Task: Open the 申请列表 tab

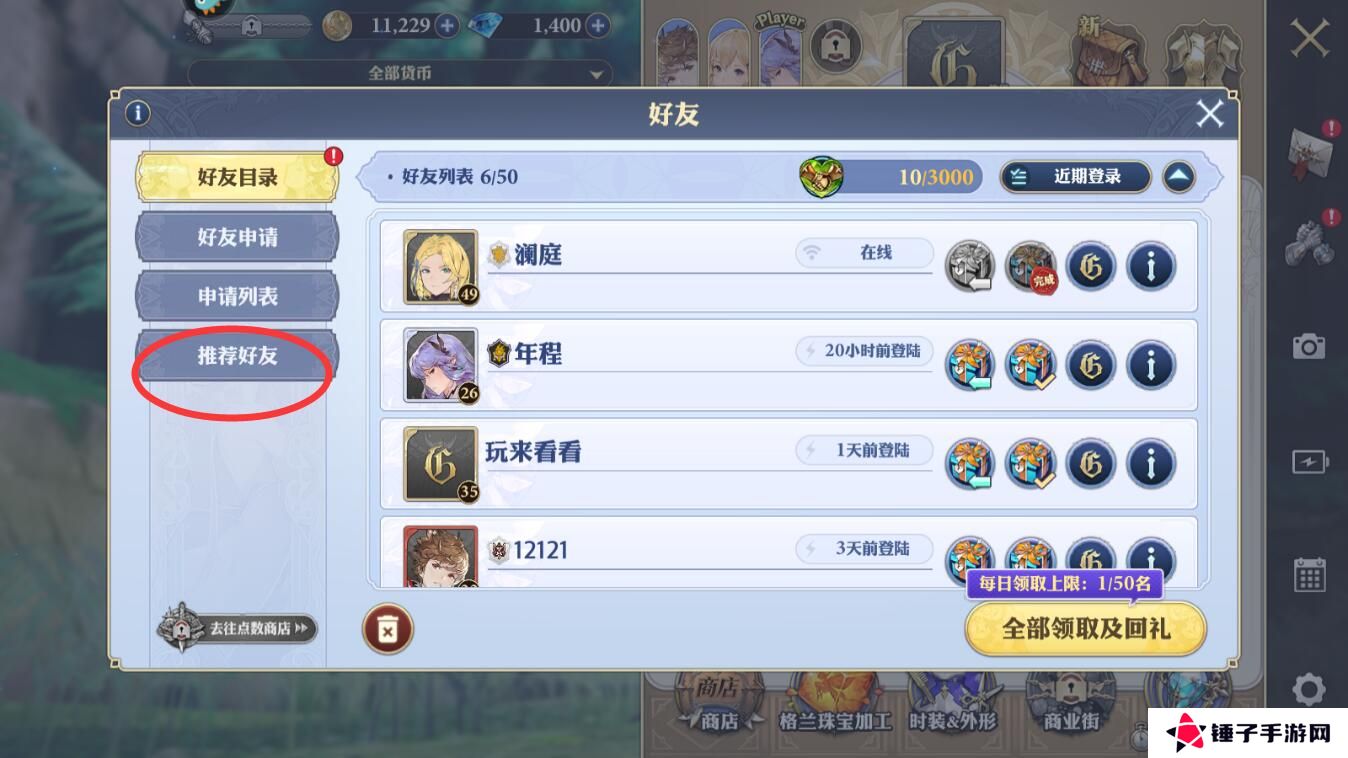Action: 237,296
